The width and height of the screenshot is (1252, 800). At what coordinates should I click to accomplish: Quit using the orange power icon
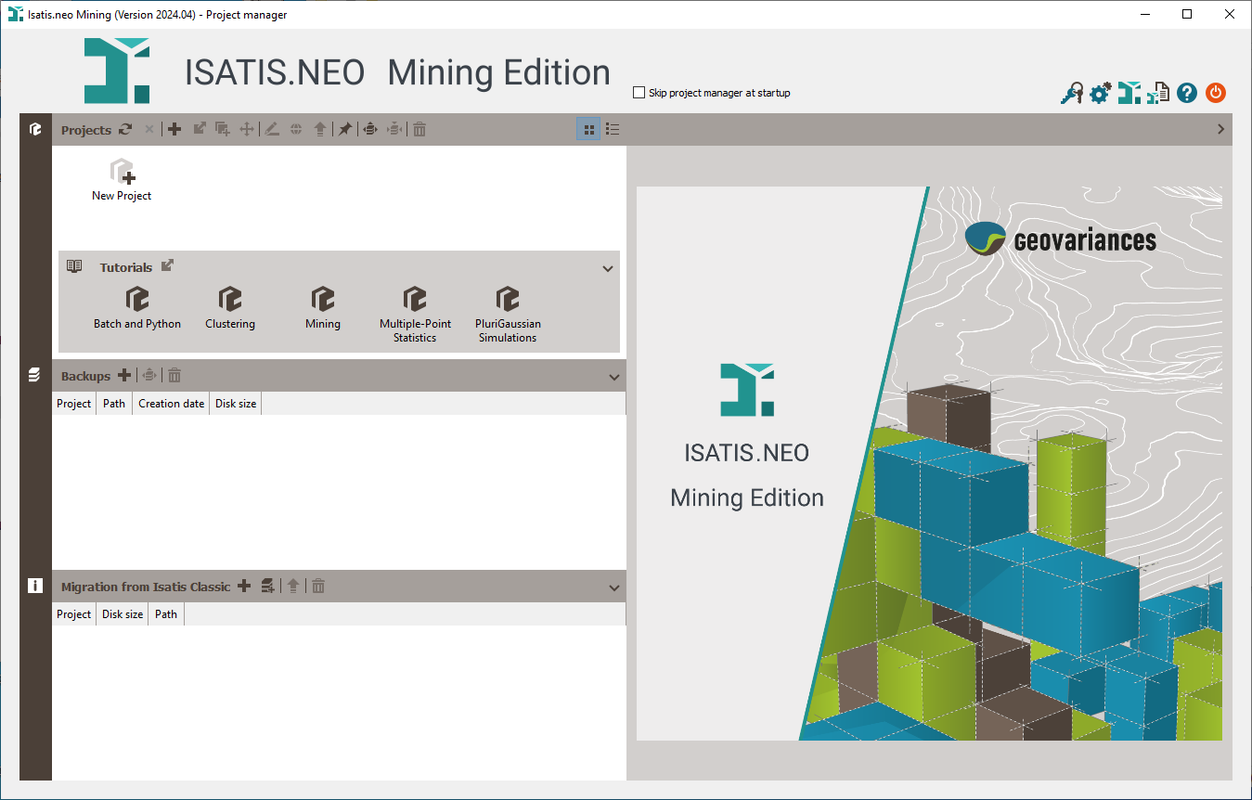pos(1215,93)
